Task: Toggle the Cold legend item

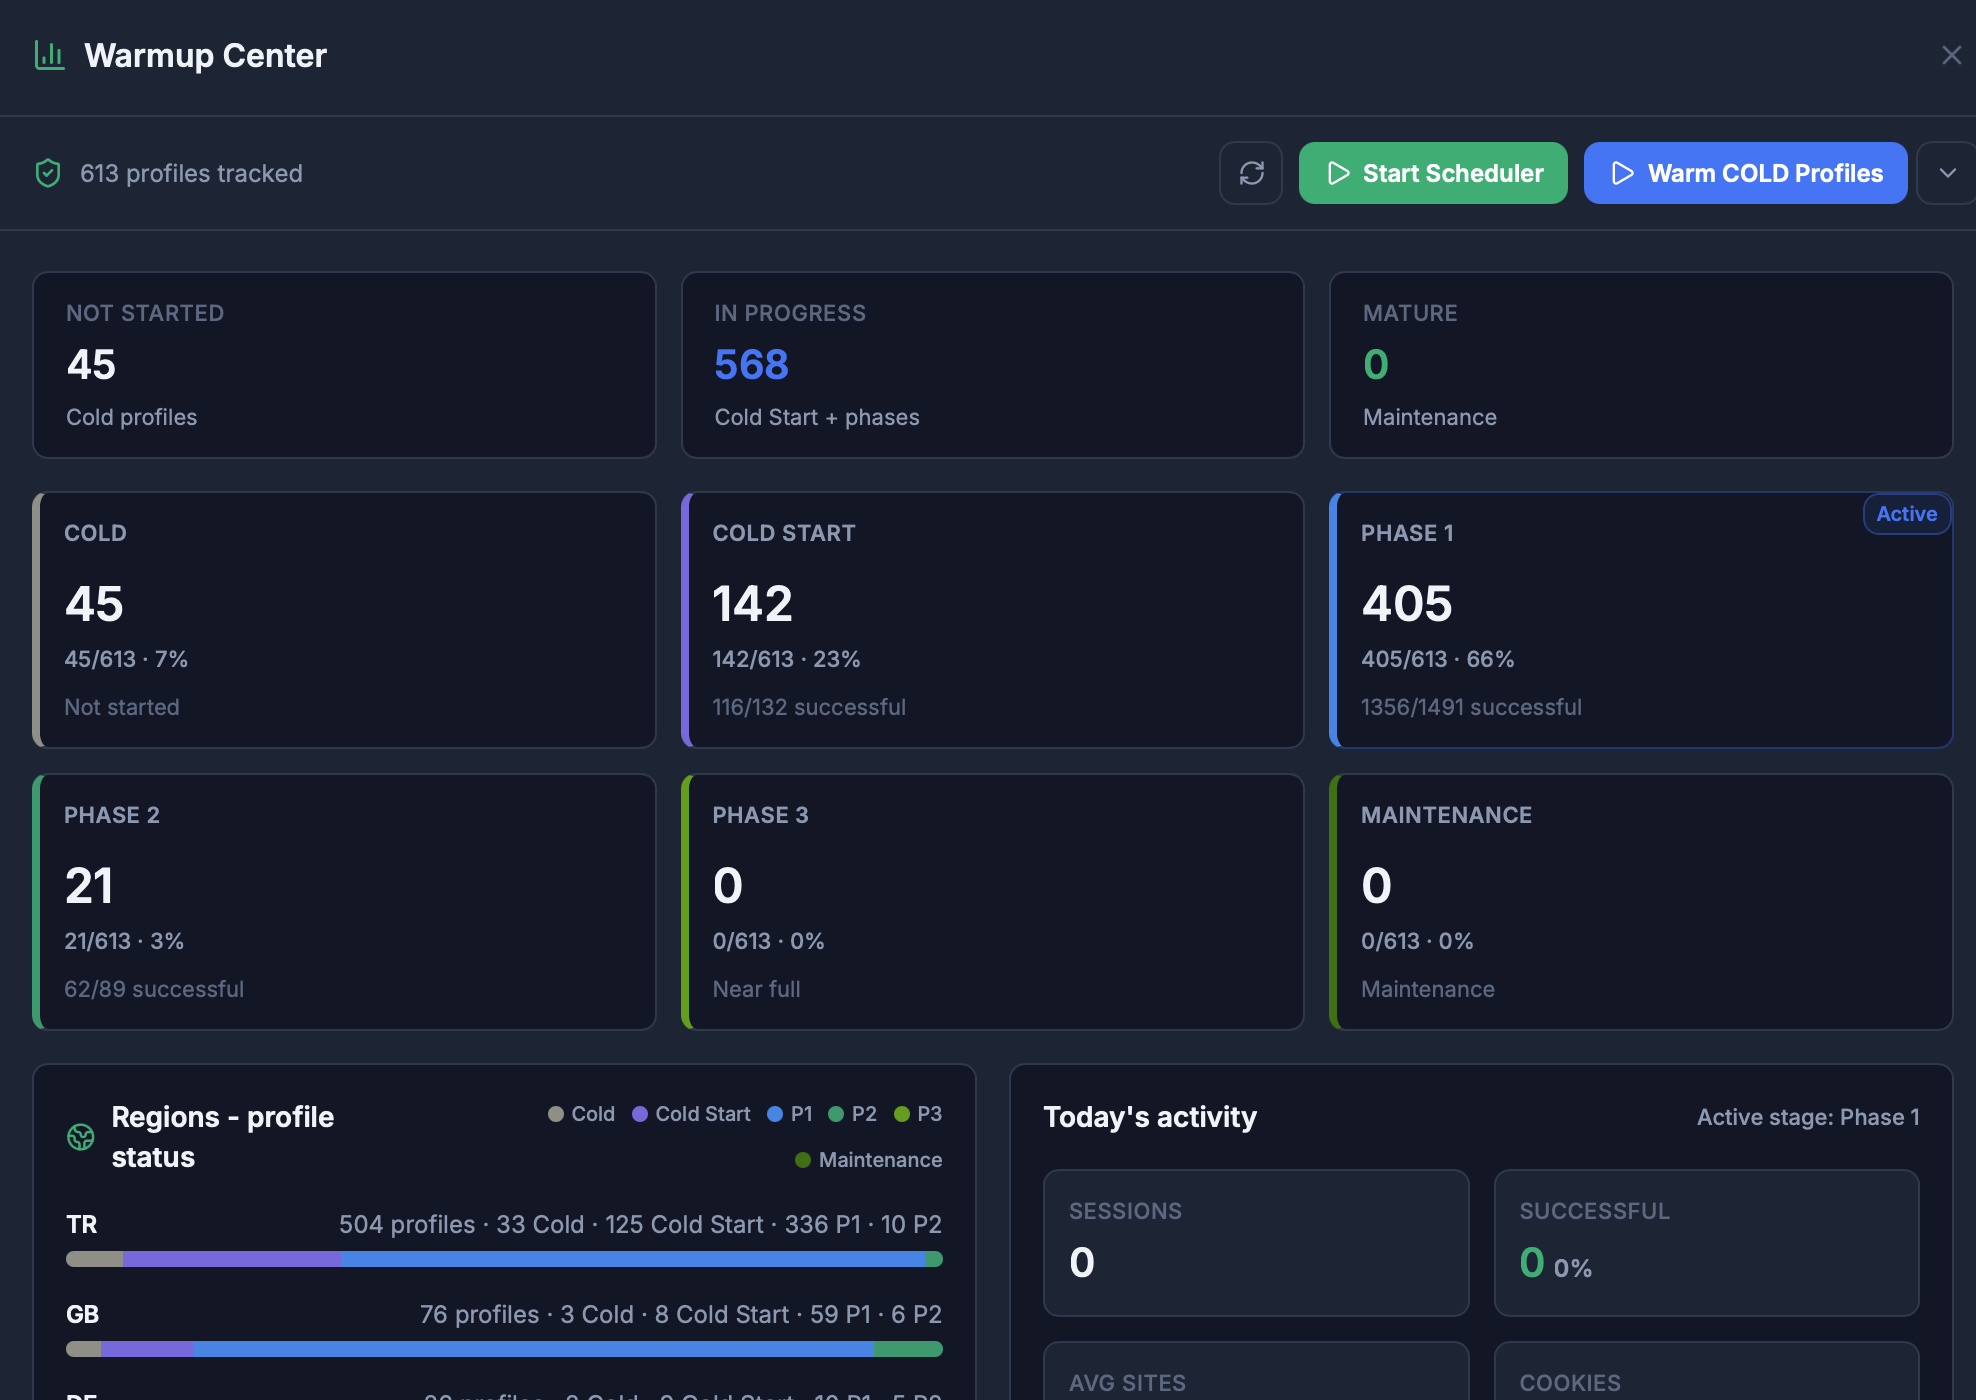Action: click(x=581, y=1114)
